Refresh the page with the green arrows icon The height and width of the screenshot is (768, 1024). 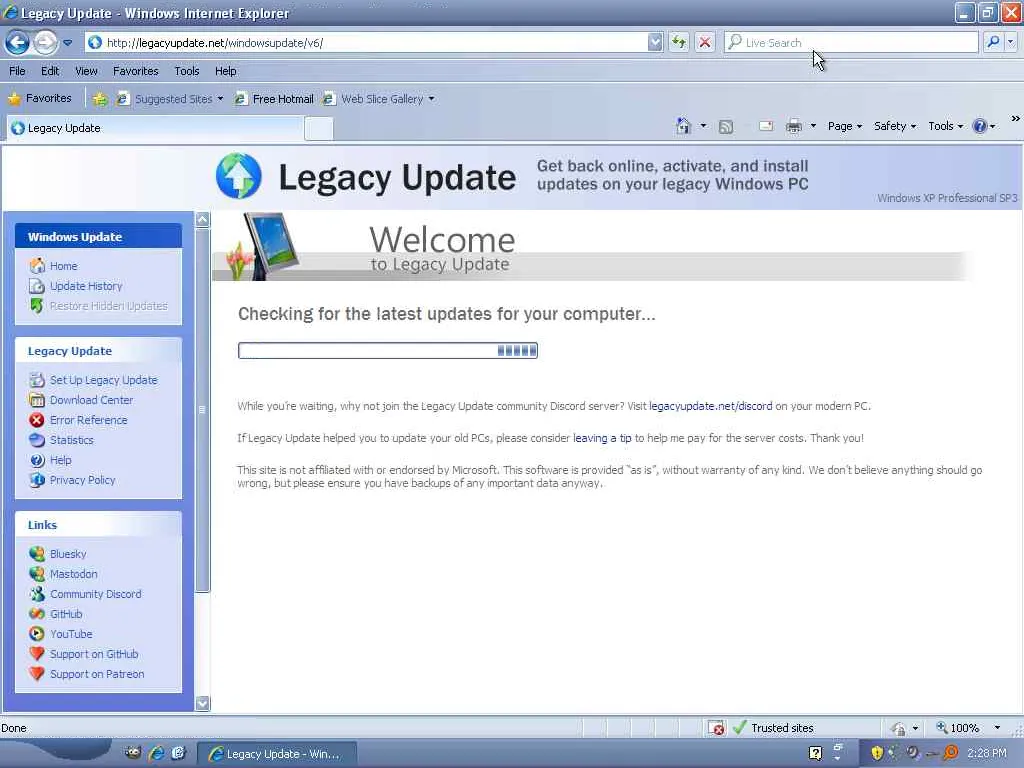(x=679, y=42)
